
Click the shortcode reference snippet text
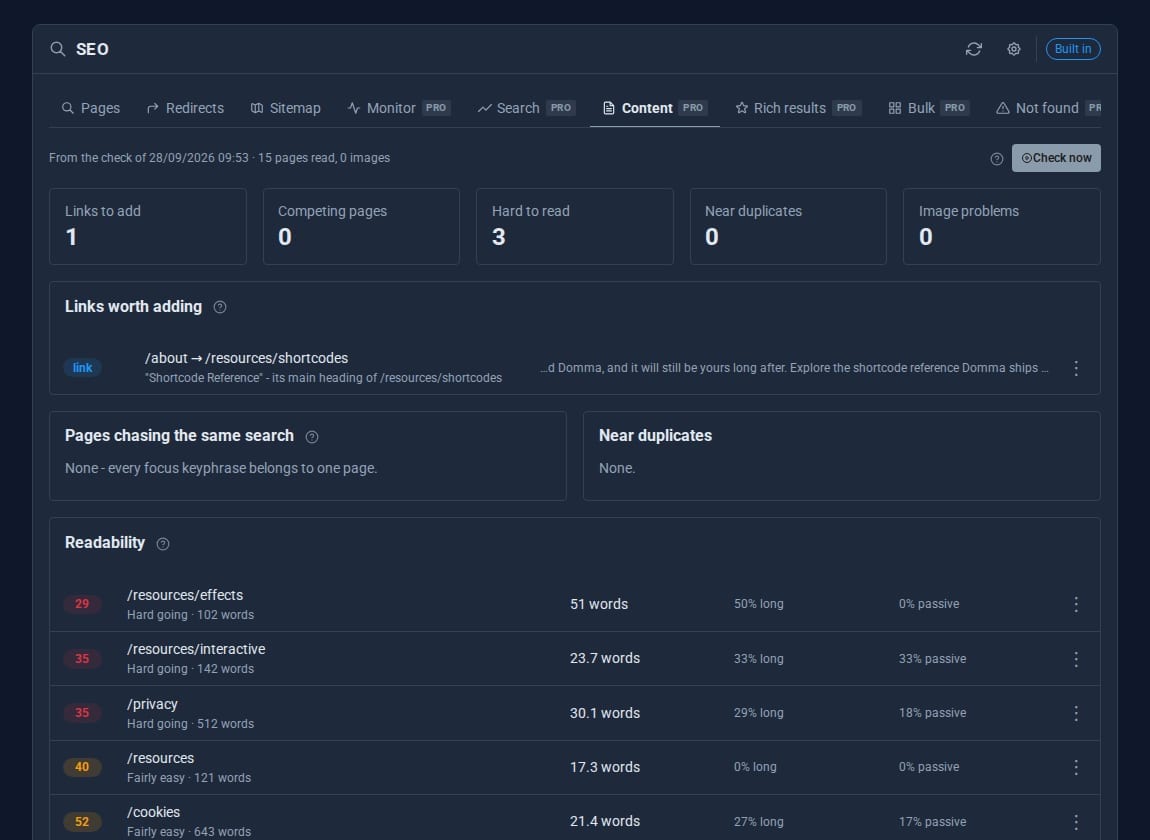click(x=794, y=368)
